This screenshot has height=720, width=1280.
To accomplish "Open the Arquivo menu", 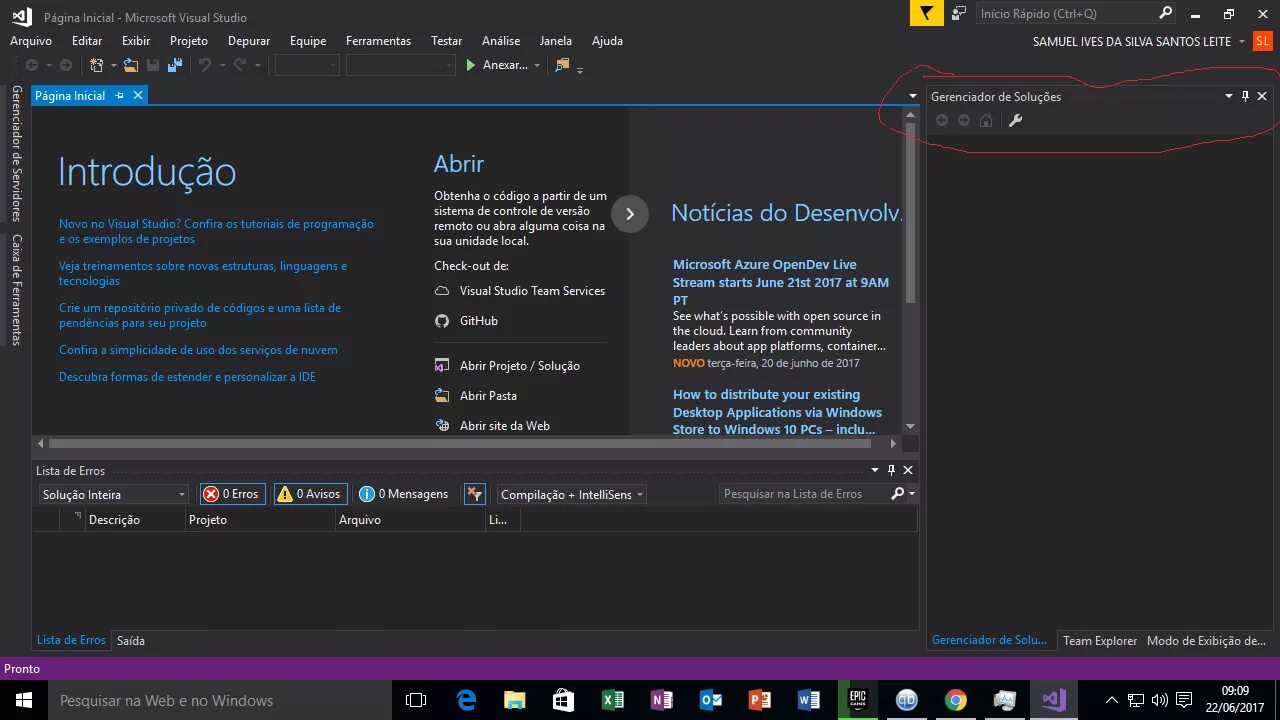I will coord(31,41).
